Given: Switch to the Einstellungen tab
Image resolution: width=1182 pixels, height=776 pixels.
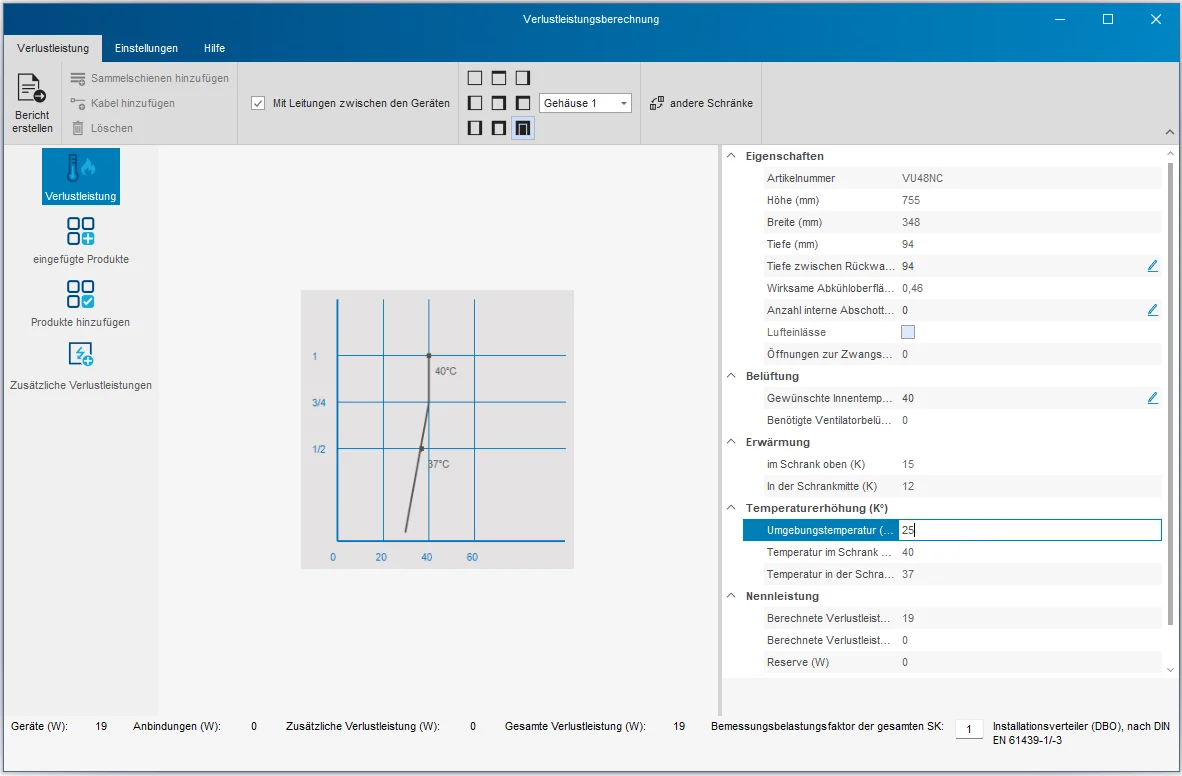Looking at the screenshot, I should (x=146, y=48).
